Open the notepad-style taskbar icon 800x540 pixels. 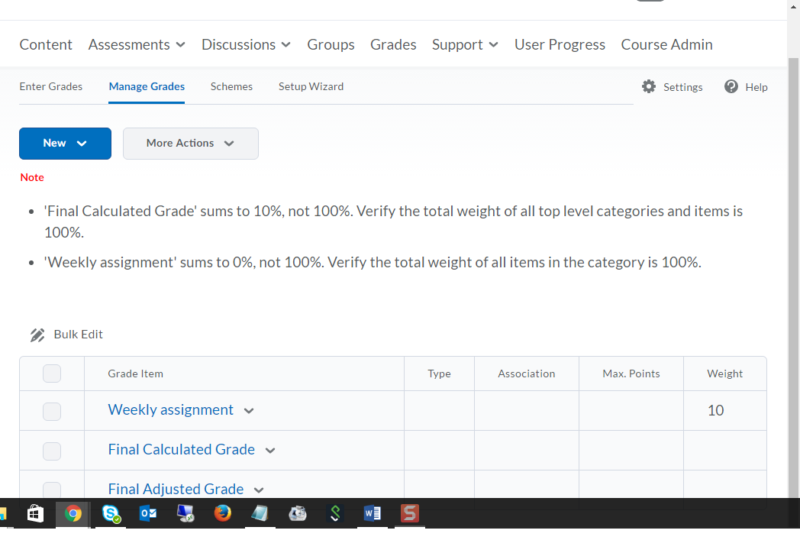(260, 513)
